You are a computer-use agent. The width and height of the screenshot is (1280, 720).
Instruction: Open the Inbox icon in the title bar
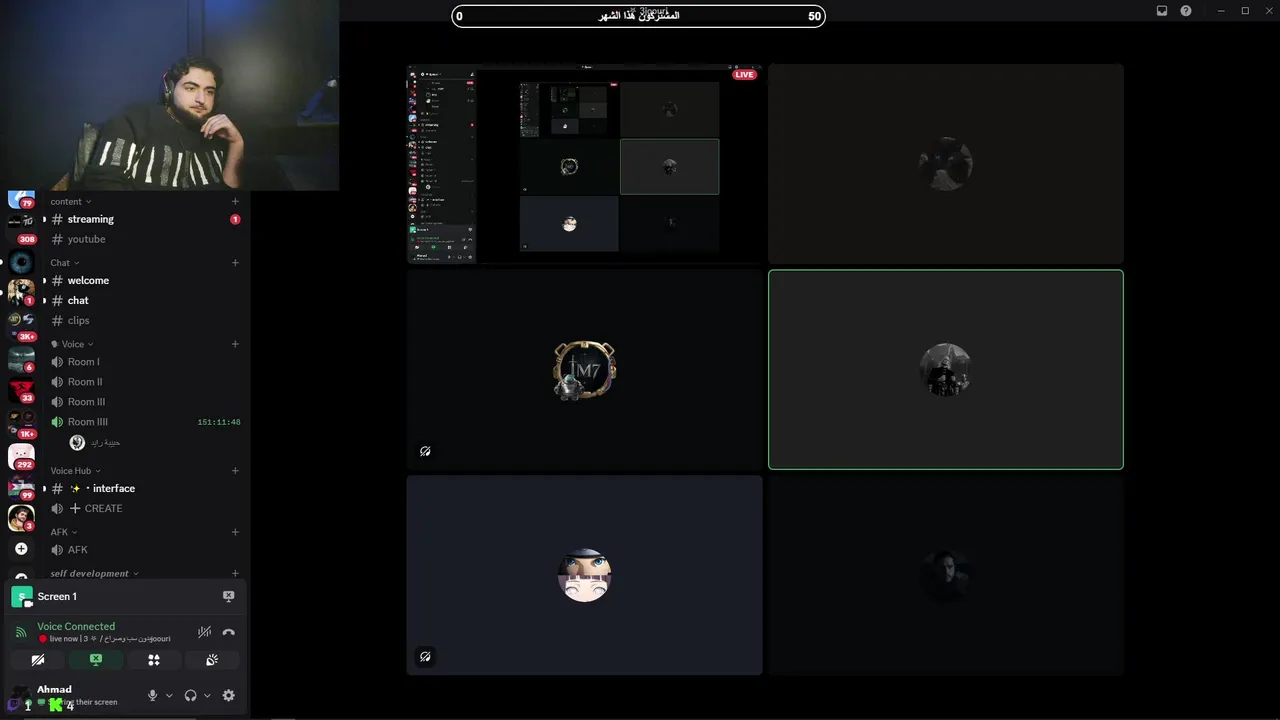[x=1162, y=11]
